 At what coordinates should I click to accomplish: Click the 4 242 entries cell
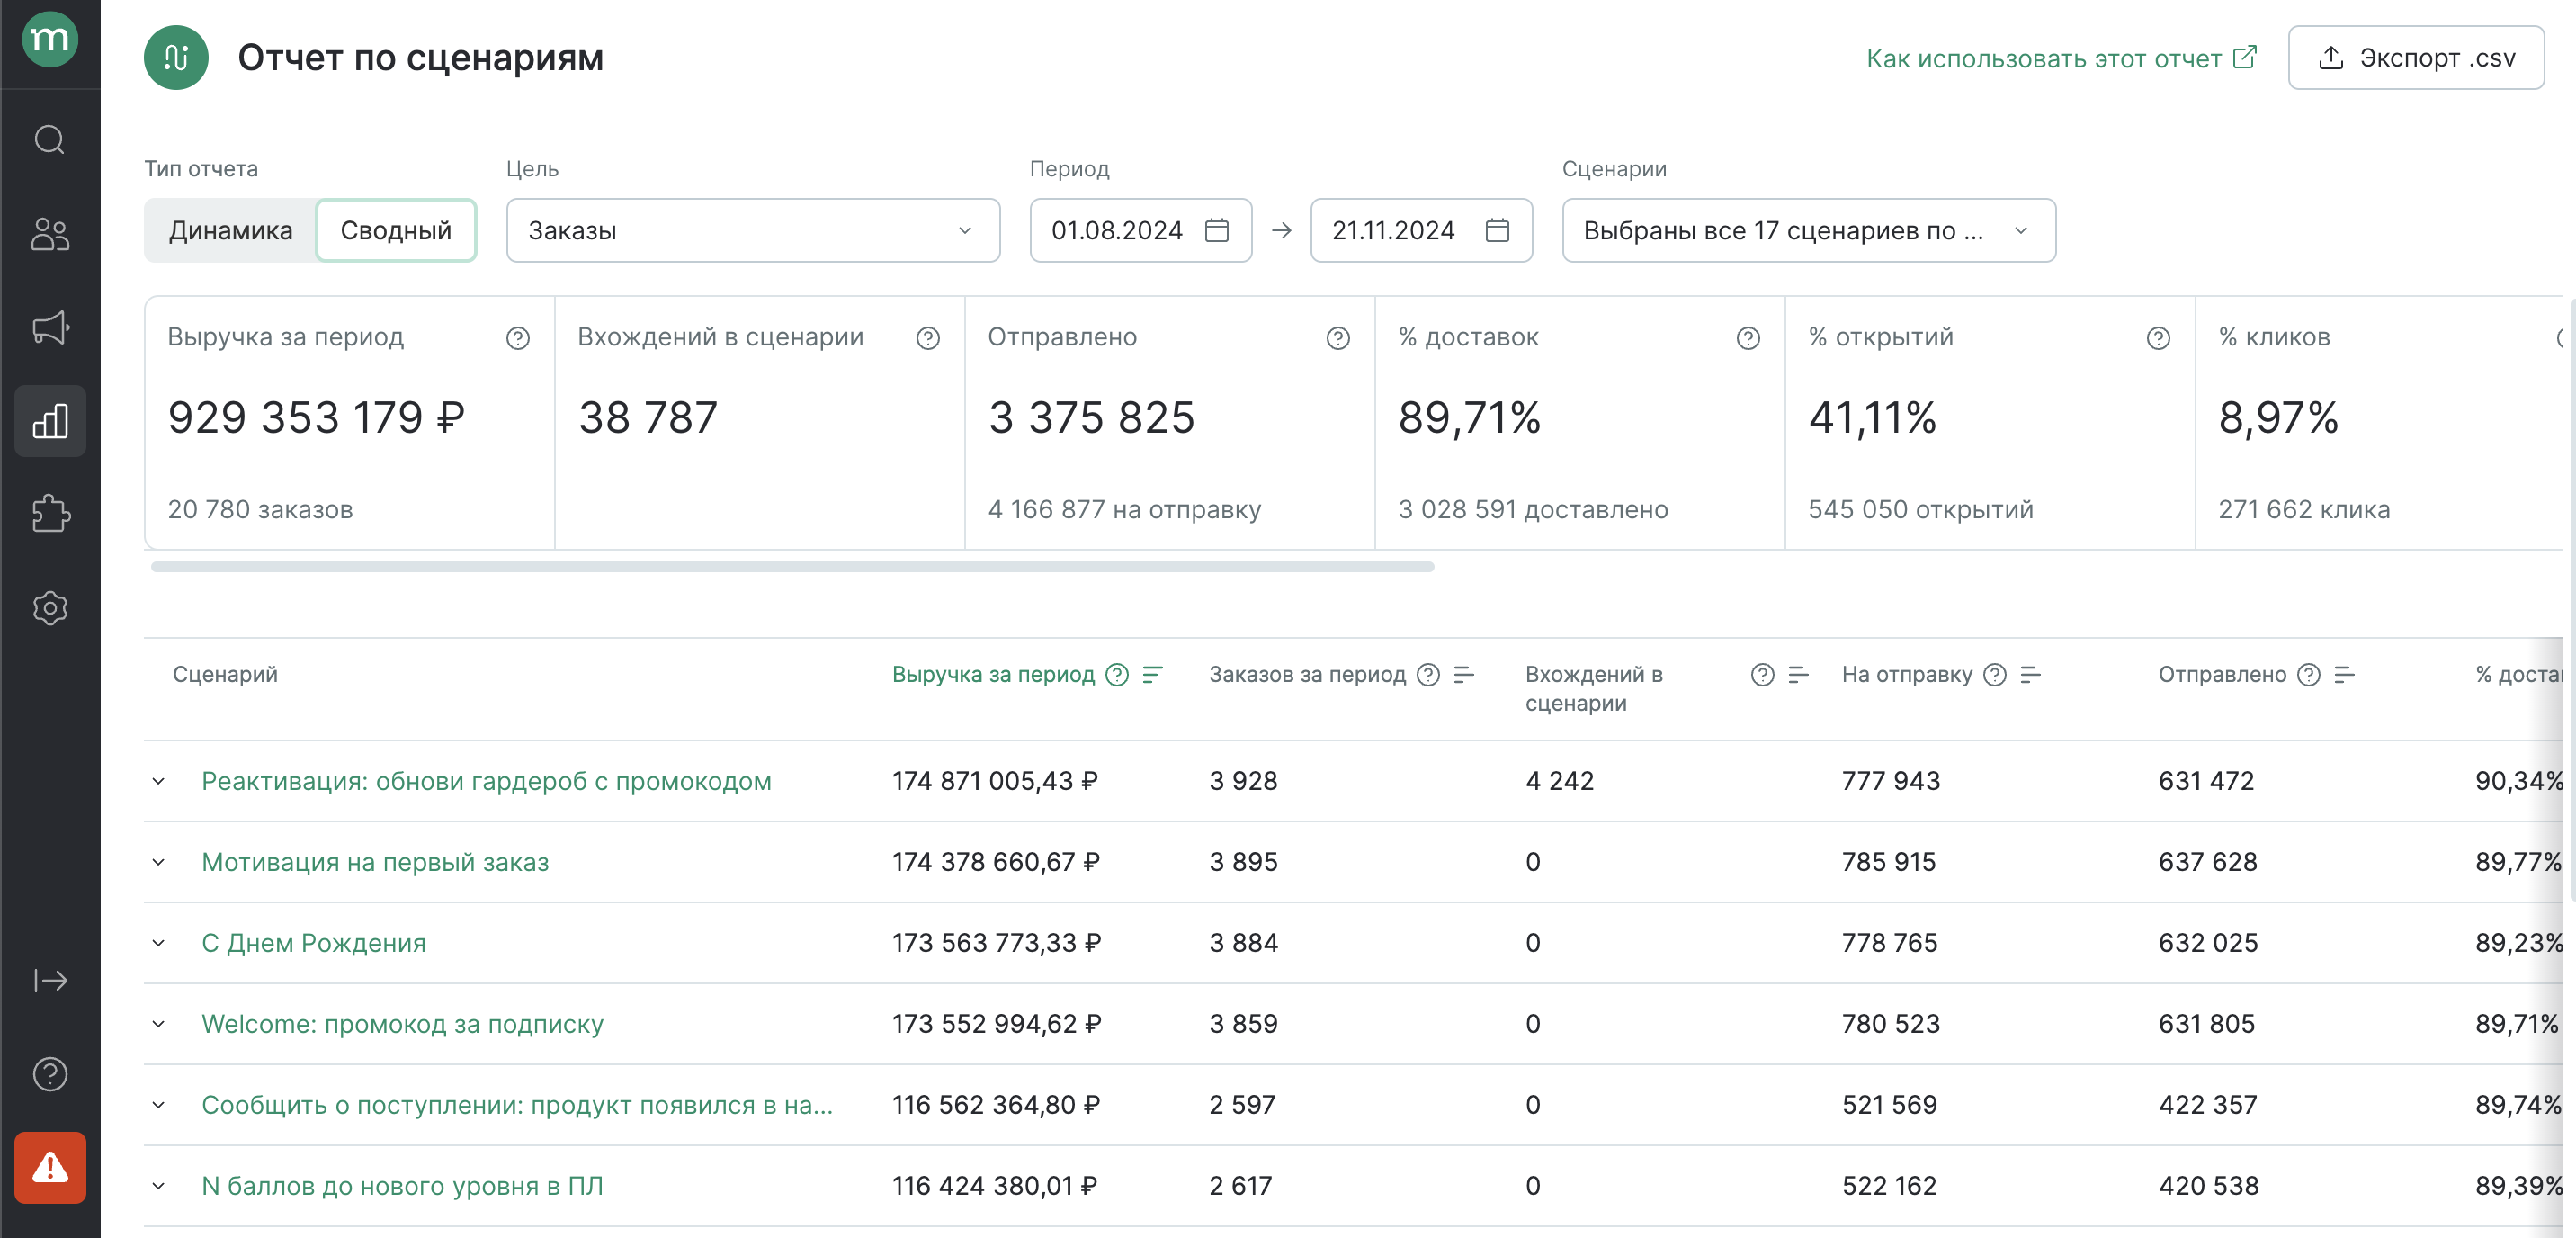(1559, 781)
